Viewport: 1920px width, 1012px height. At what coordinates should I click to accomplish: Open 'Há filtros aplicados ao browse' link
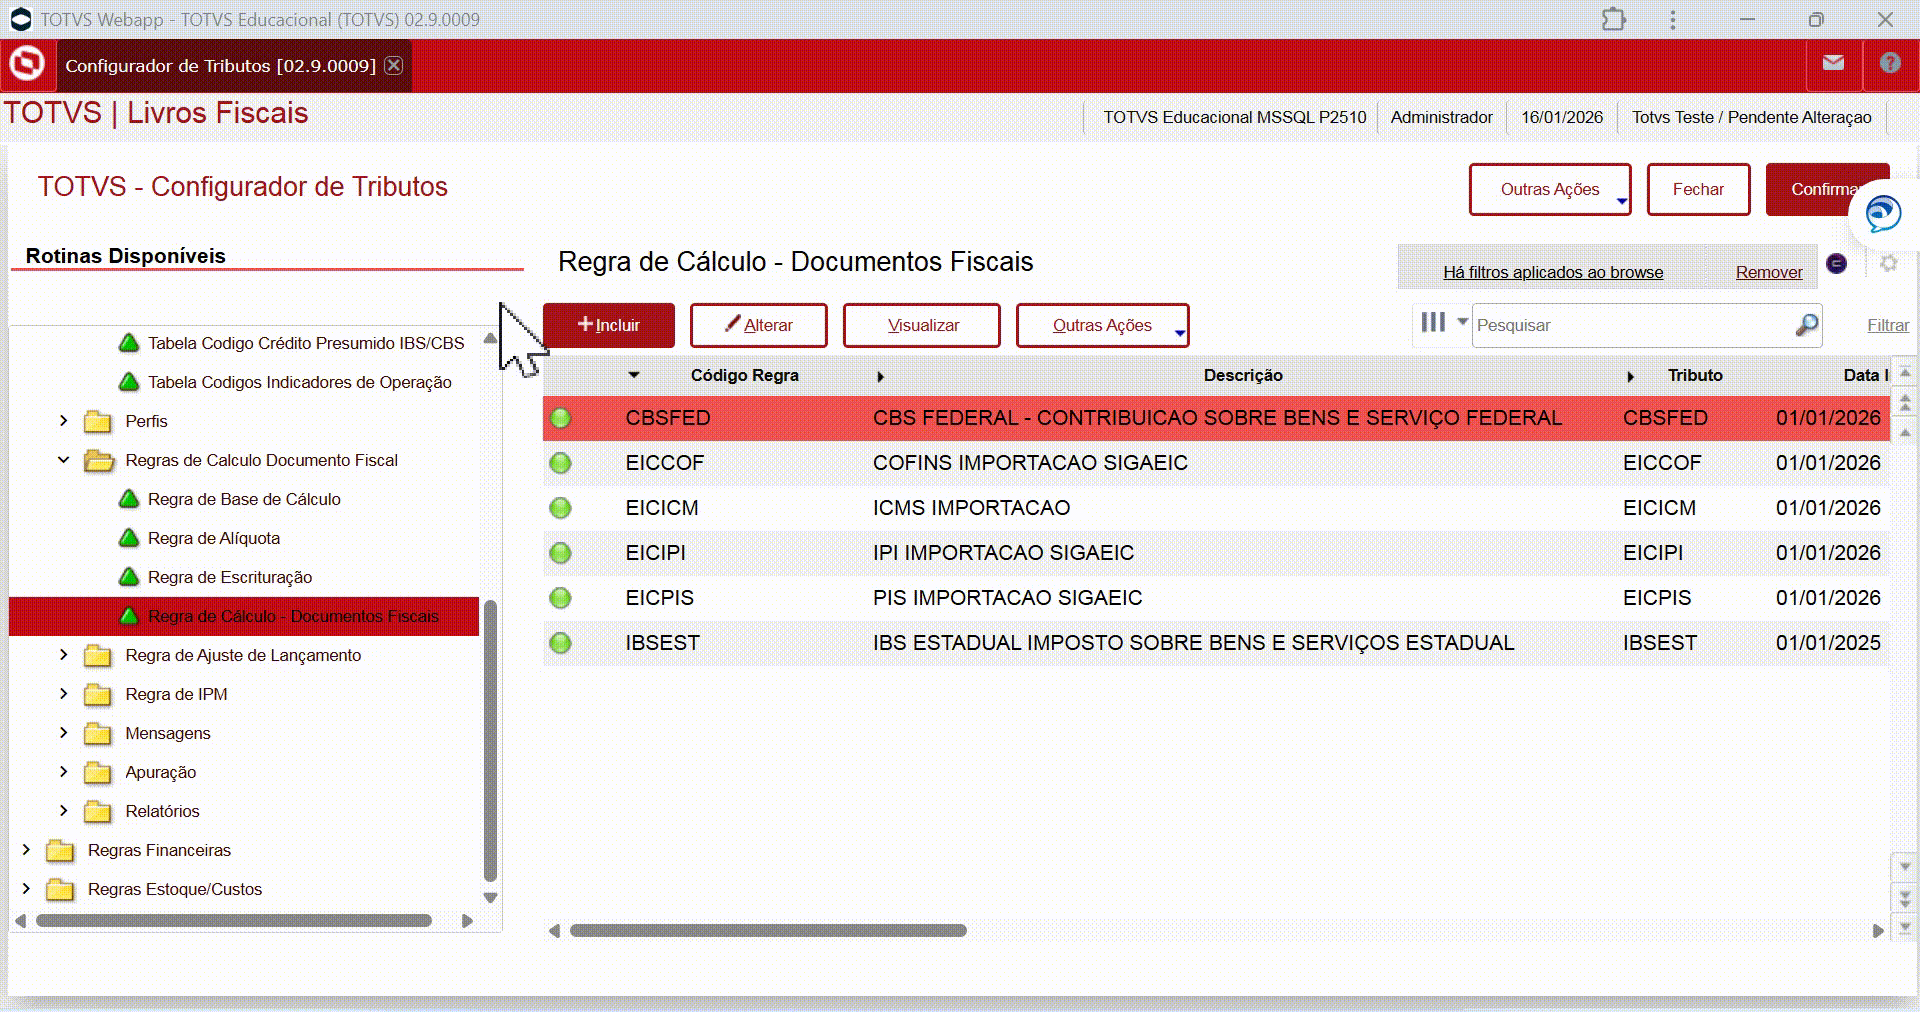coord(1553,272)
